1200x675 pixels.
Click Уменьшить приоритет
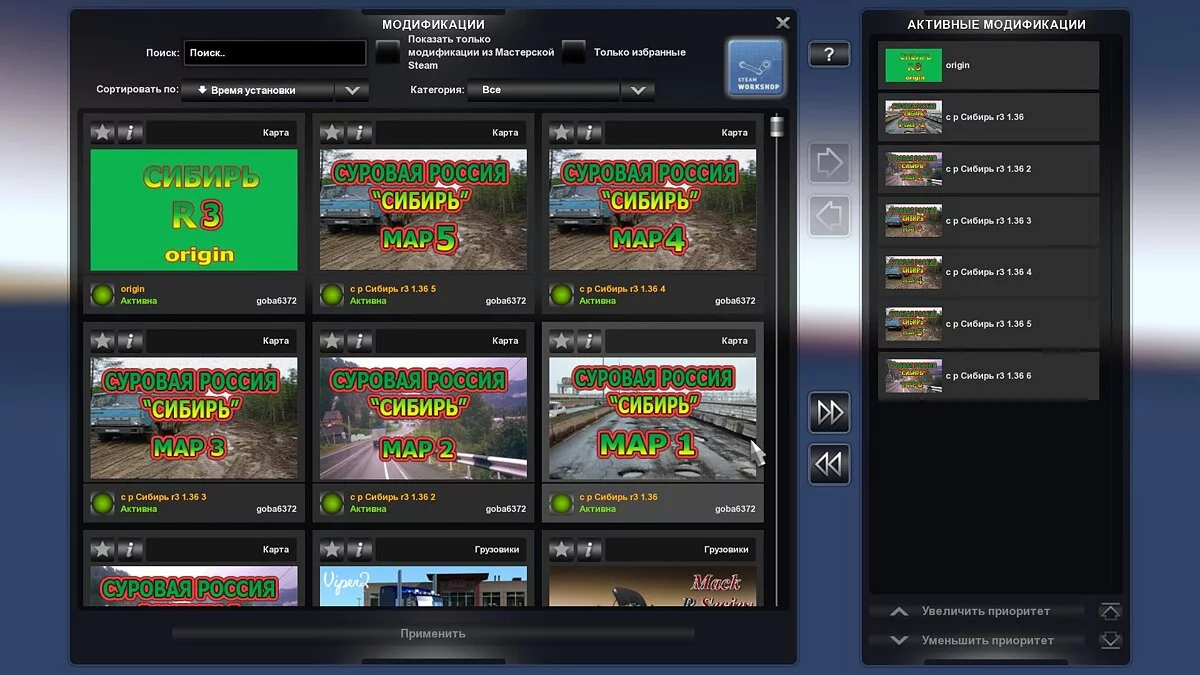(x=983, y=640)
